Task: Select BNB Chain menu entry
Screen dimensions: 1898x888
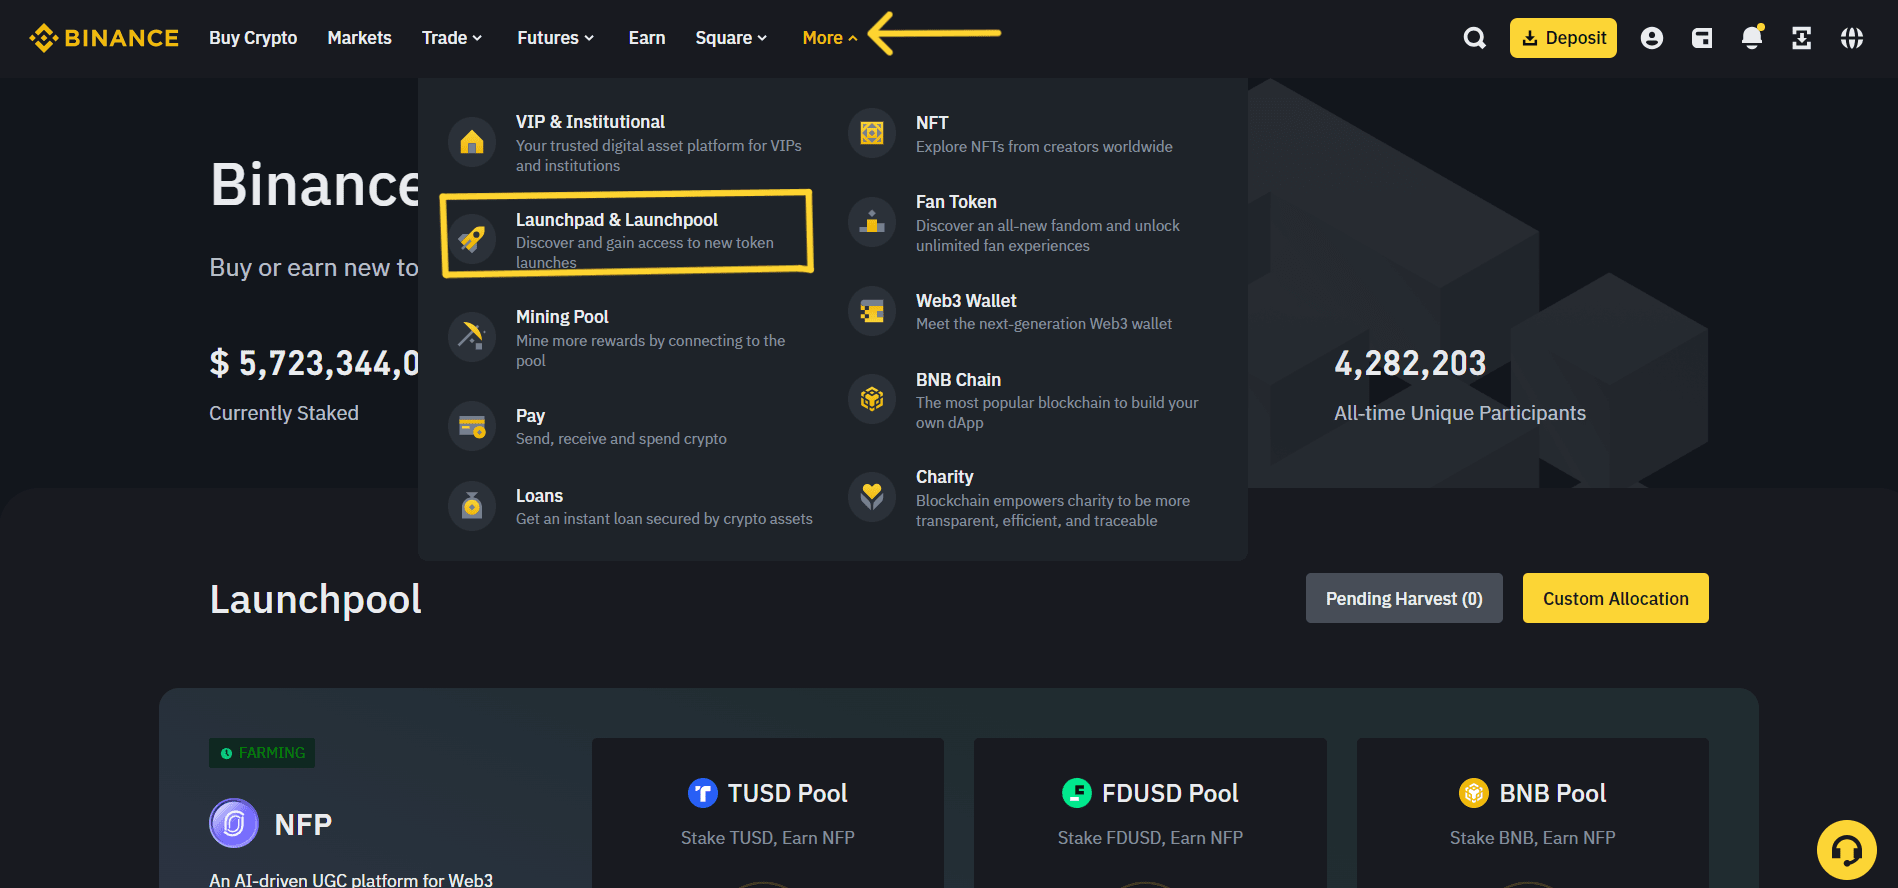Action: point(1030,399)
